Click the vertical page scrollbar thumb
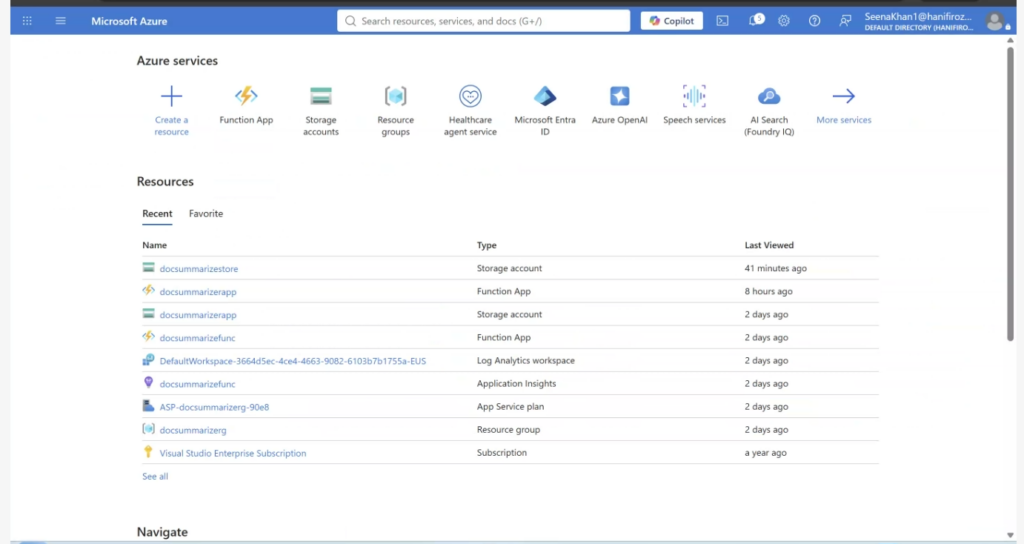 coord(1010,193)
